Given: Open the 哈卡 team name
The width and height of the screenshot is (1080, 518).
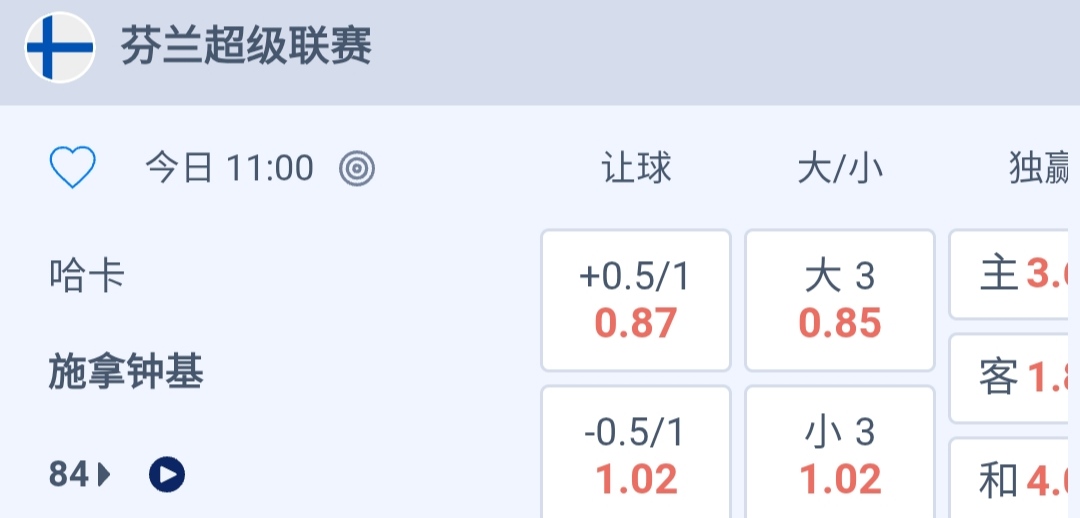Looking at the screenshot, I should click(x=87, y=275).
